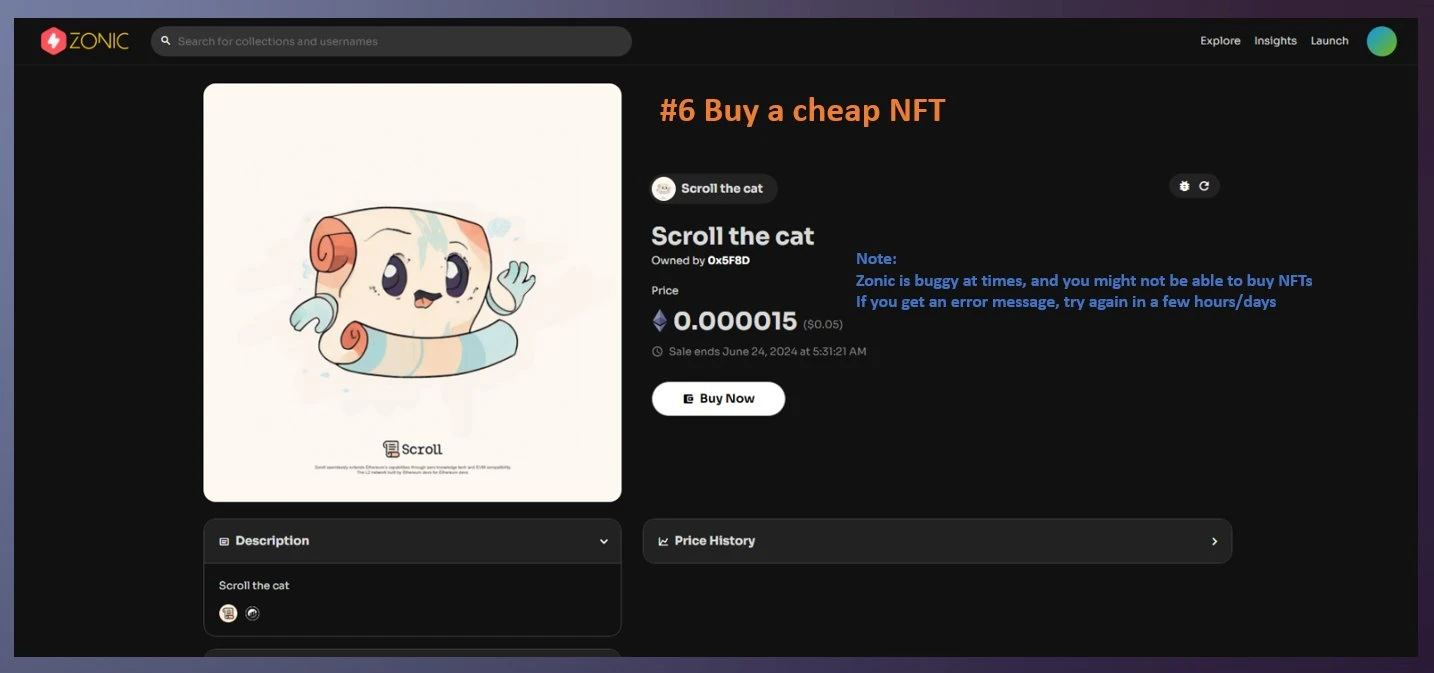Open owner profile 0x5F8D

click(x=728, y=260)
